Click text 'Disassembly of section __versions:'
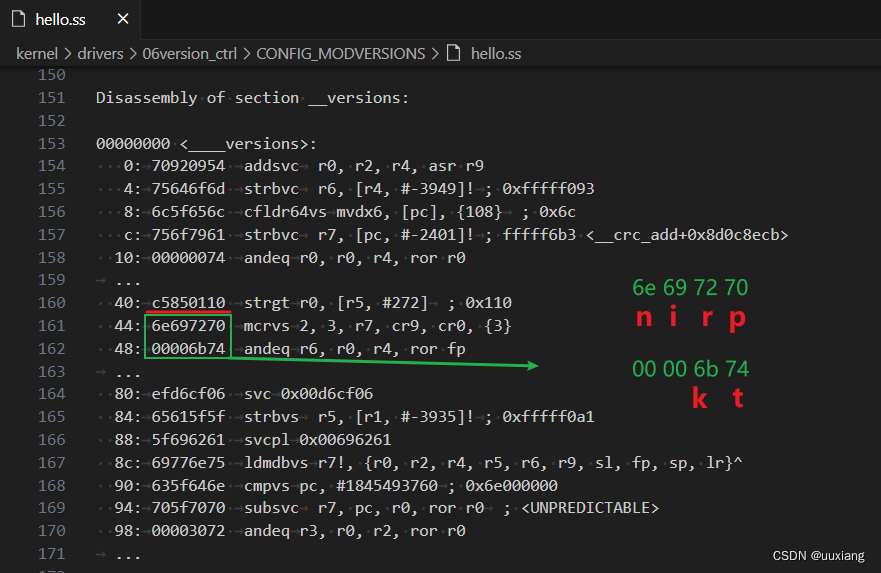Viewport: 881px width, 573px height. click(x=252, y=98)
